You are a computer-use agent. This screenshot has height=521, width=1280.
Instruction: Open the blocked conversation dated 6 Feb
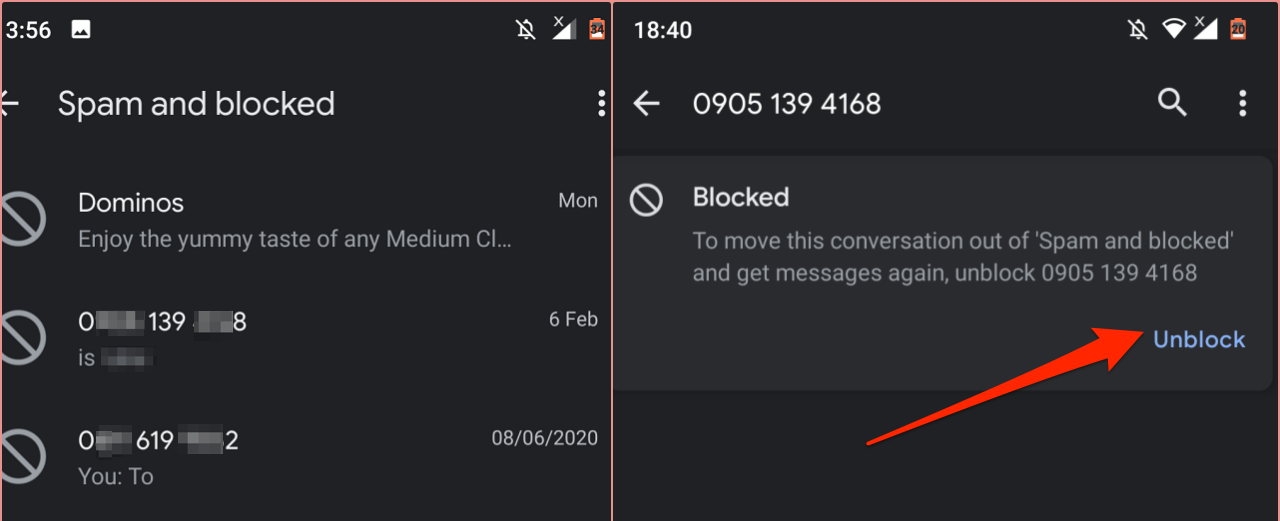point(300,338)
